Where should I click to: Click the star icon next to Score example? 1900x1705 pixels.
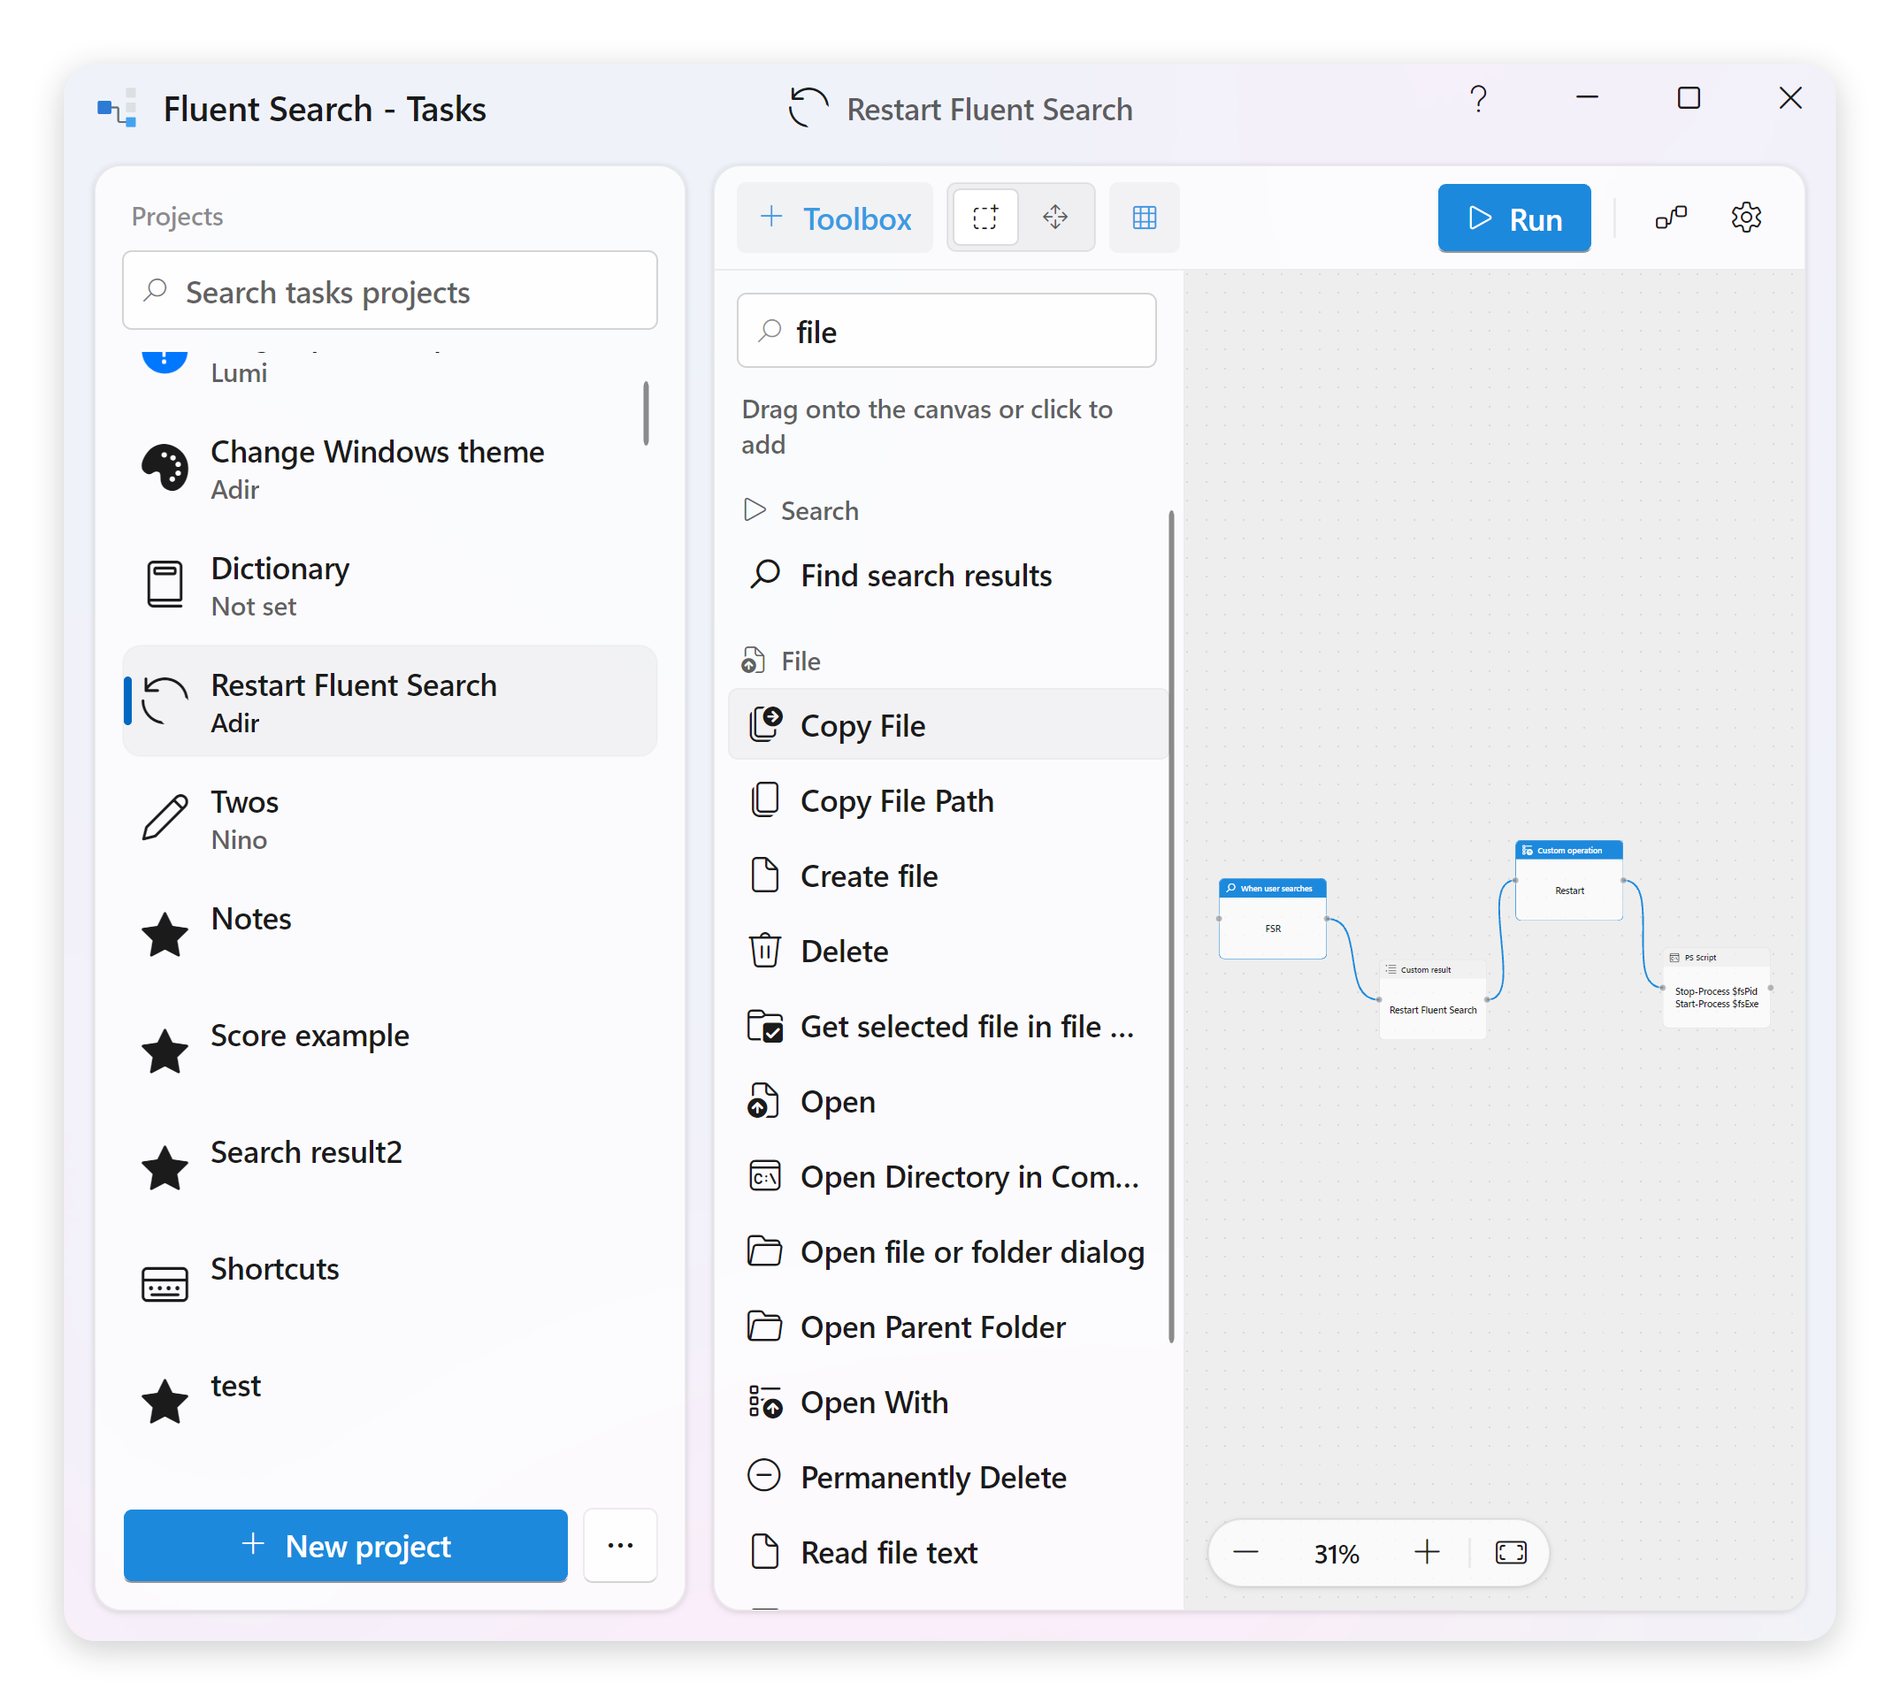point(165,1052)
